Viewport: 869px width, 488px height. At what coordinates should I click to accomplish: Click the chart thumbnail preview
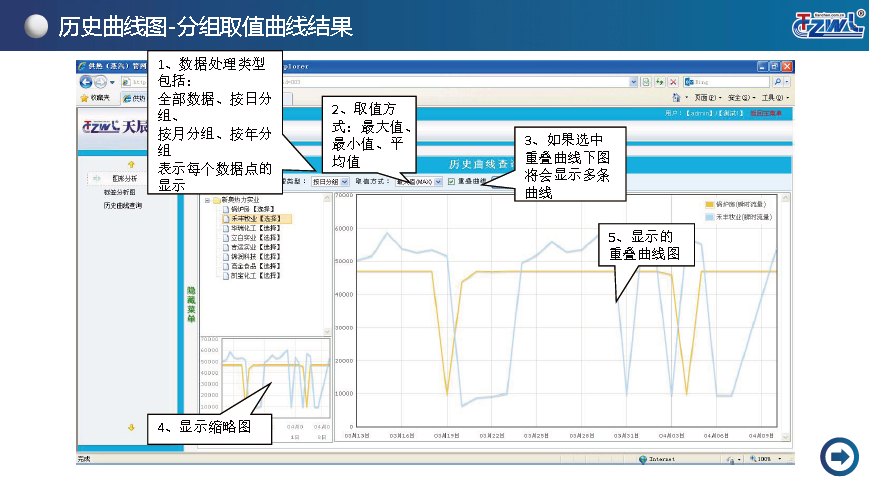point(275,378)
